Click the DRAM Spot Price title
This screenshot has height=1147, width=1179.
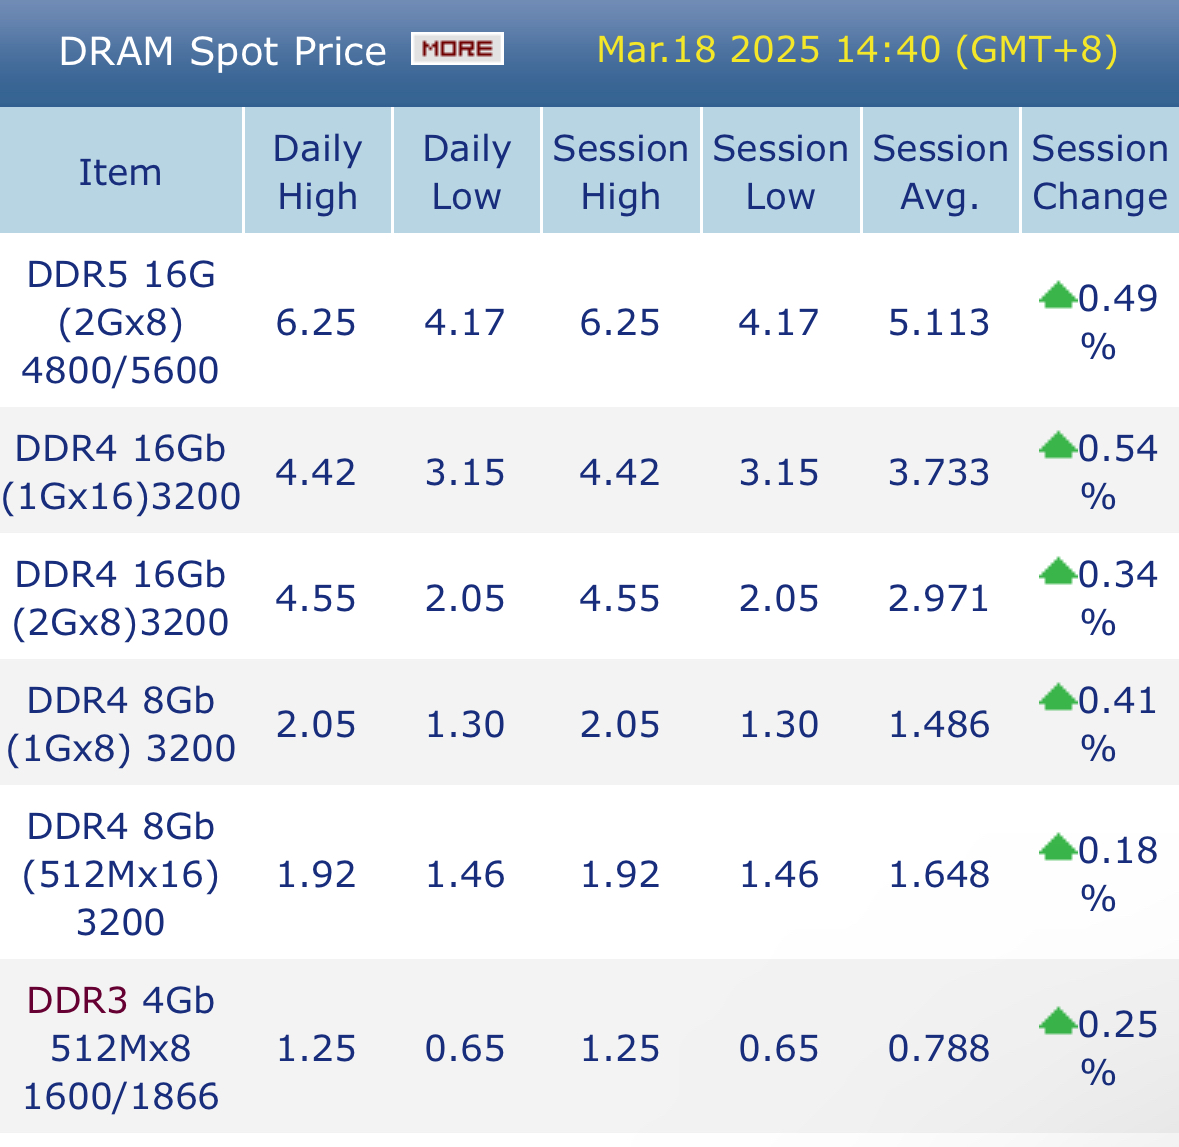point(222,51)
